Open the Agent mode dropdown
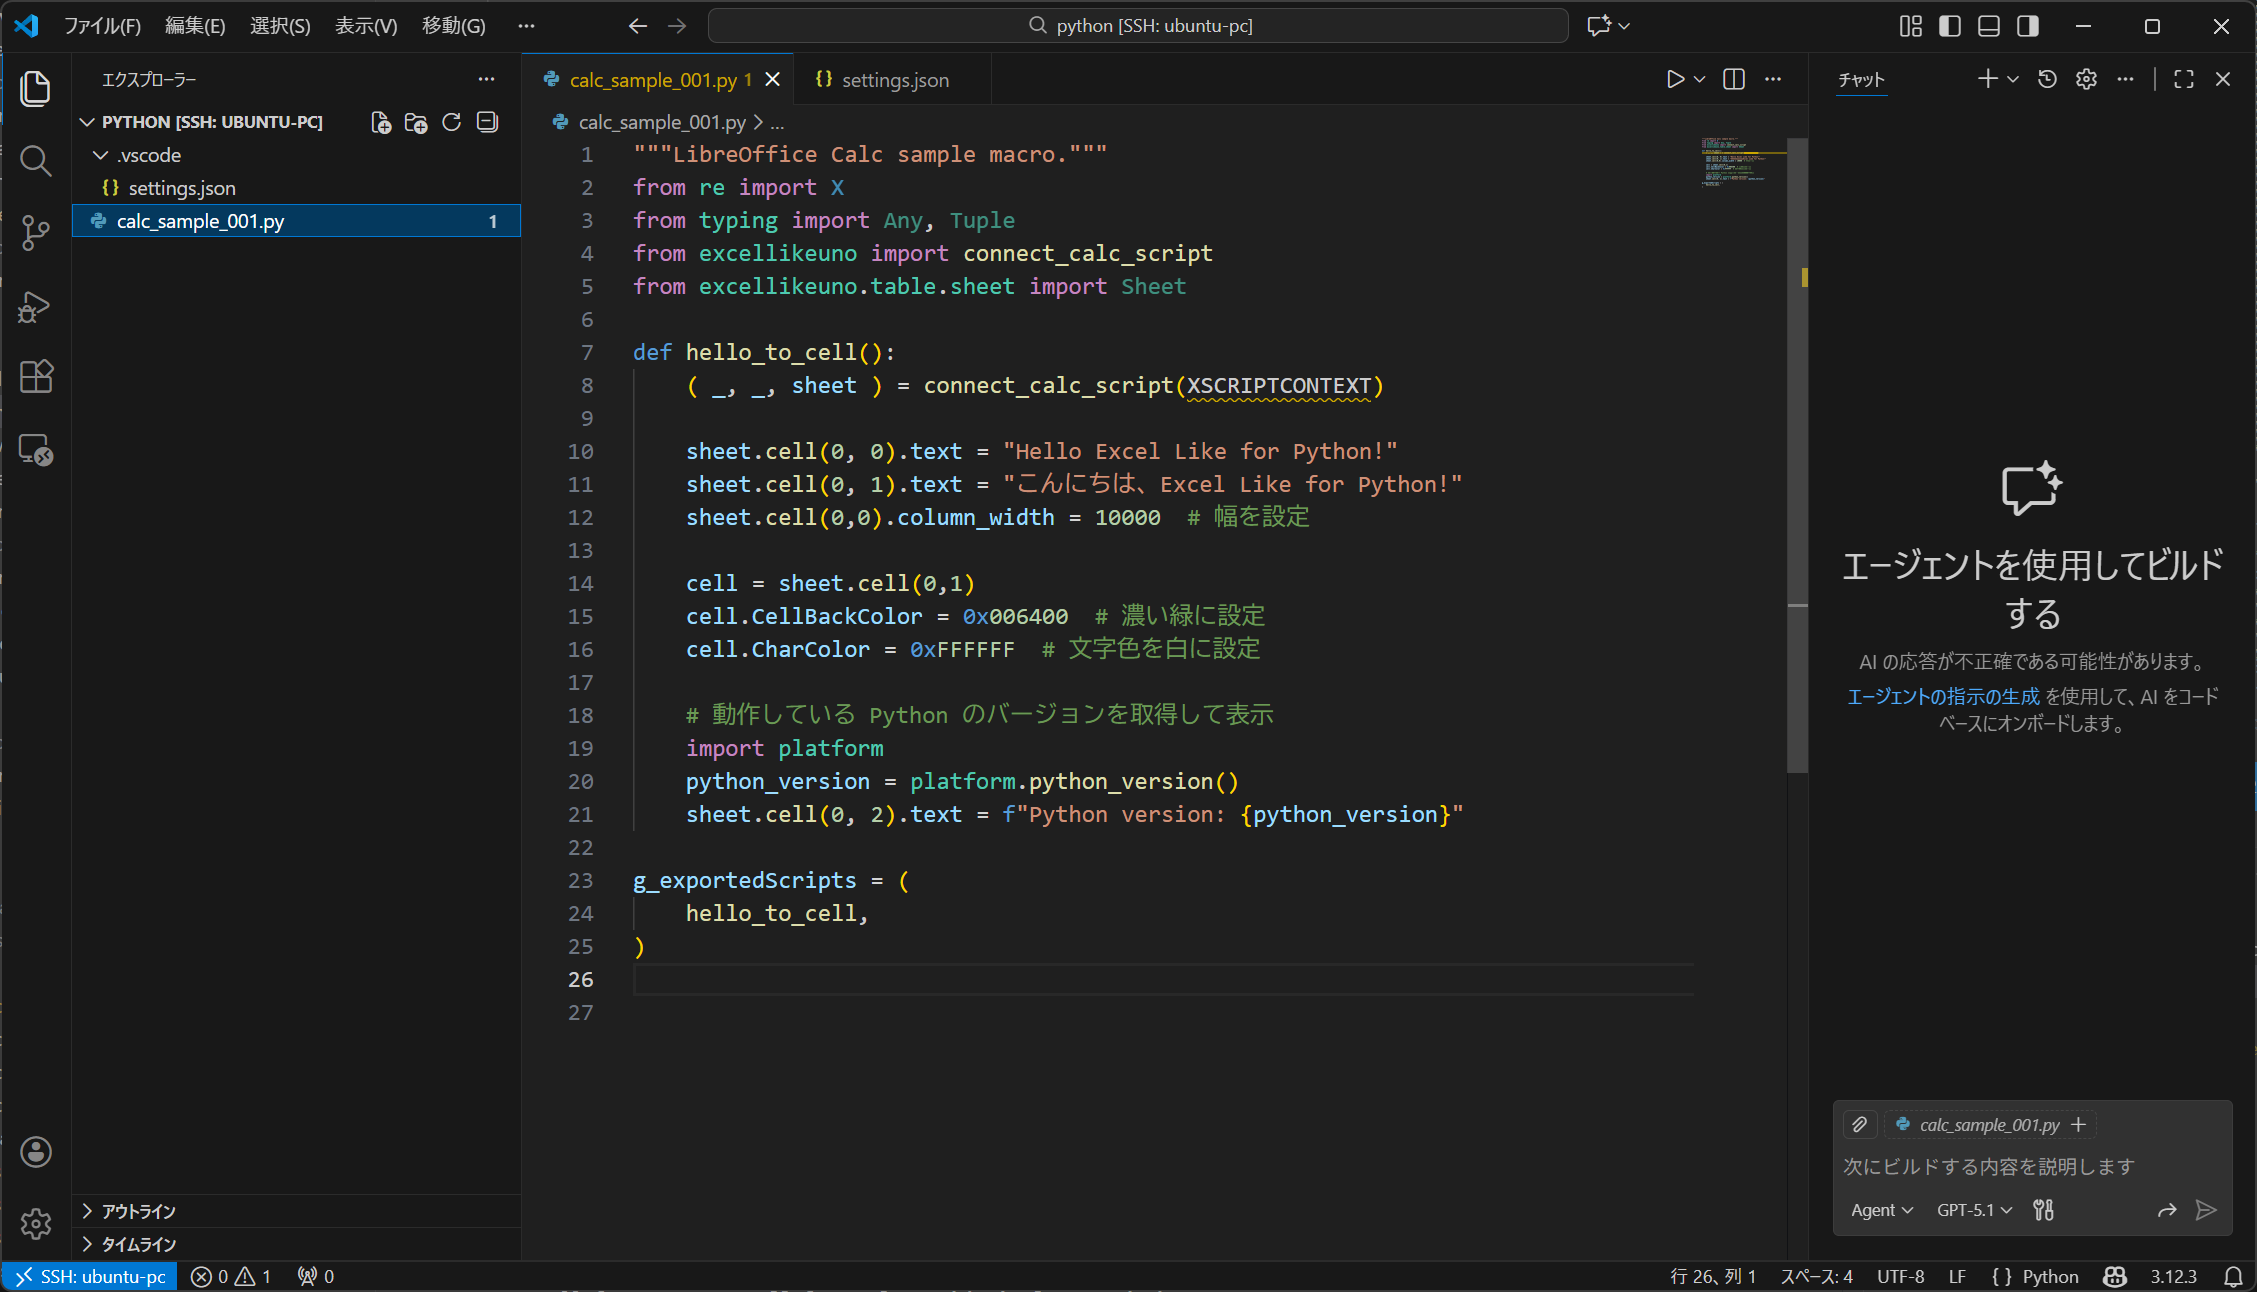This screenshot has width=2257, height=1292. tap(1881, 1210)
